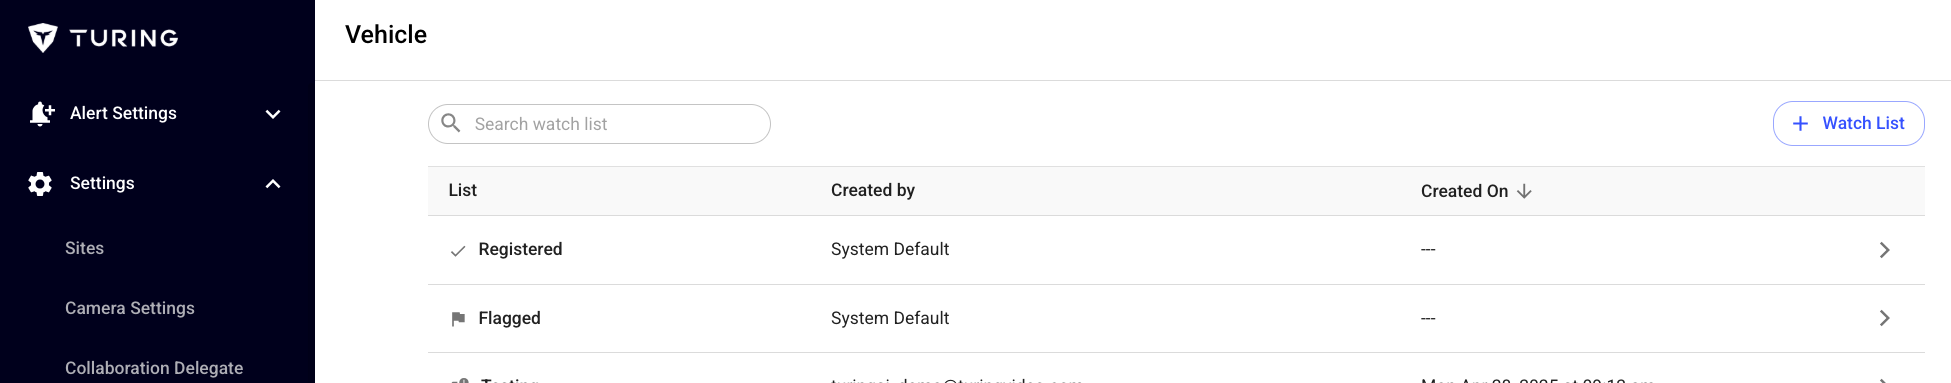The height and width of the screenshot is (383, 1951).
Task: Open Camera Settings in the sidebar
Action: click(x=130, y=308)
